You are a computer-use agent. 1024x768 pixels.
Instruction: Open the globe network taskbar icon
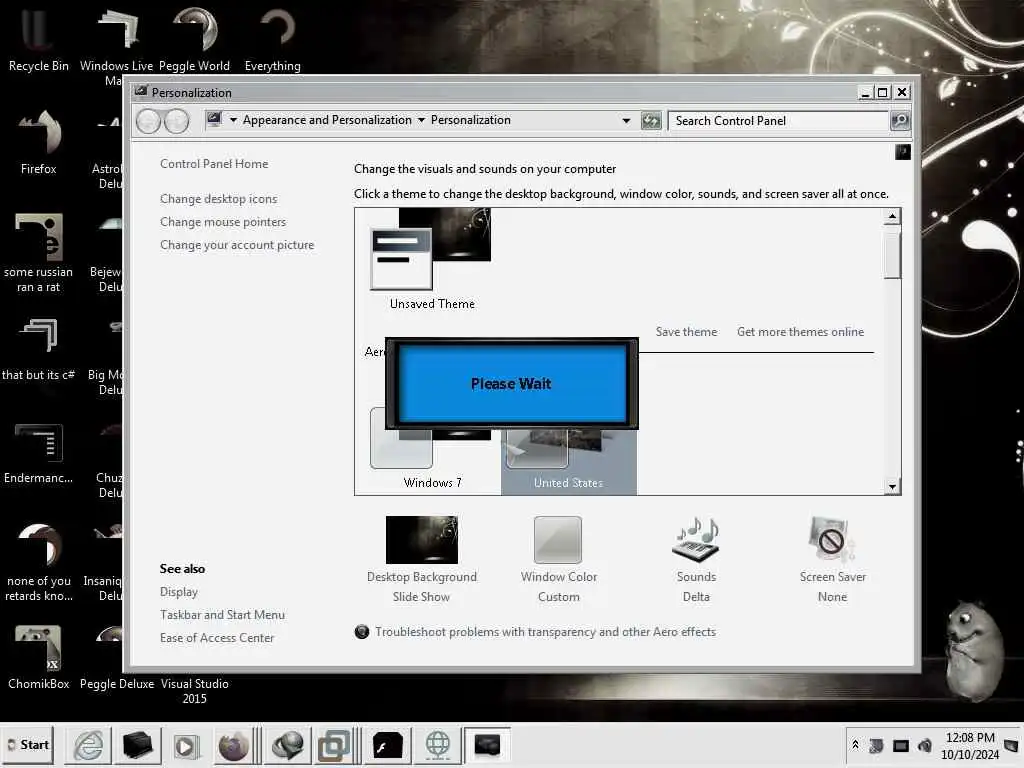[438, 745]
